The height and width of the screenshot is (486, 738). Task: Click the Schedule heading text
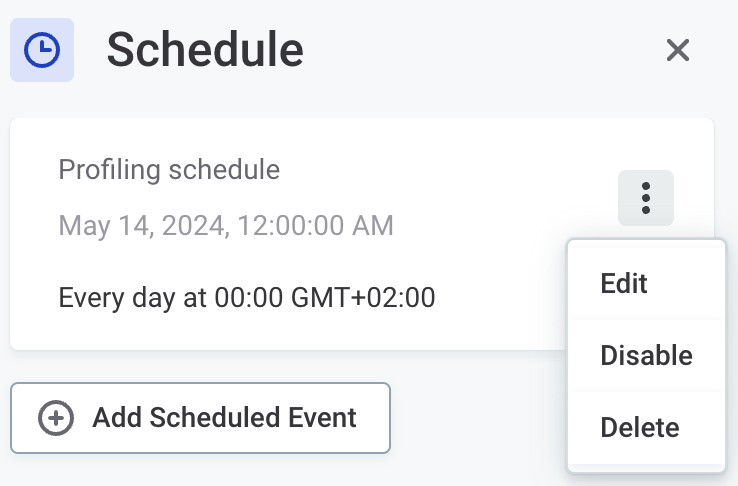205,50
